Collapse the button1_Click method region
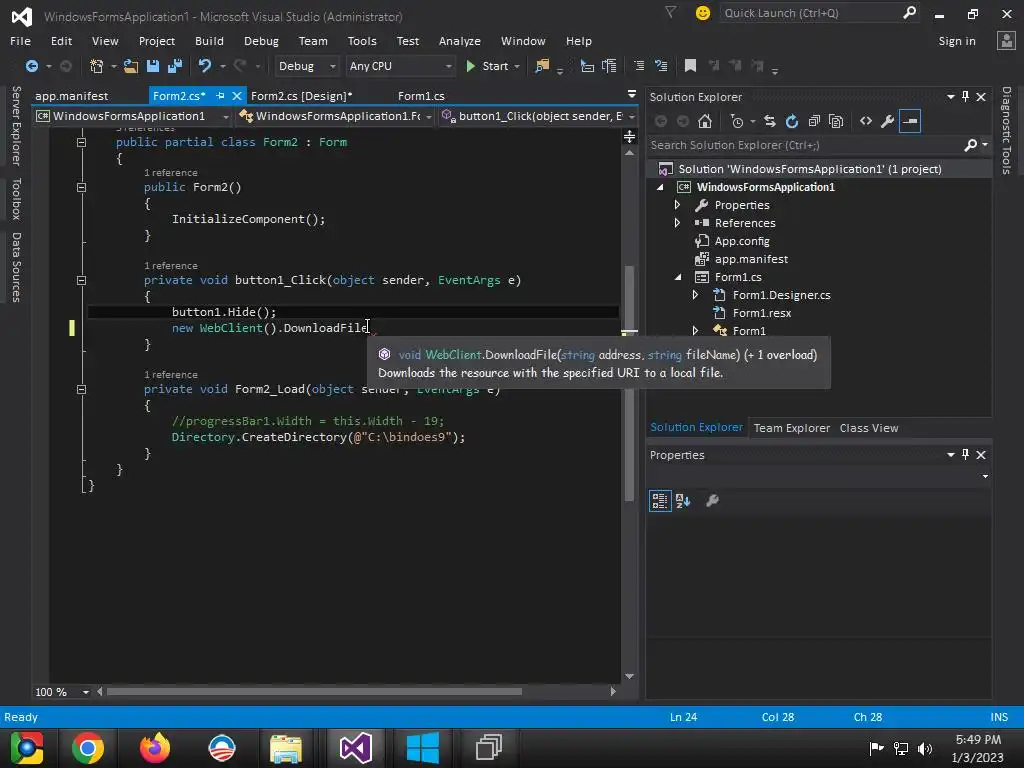 [81, 280]
